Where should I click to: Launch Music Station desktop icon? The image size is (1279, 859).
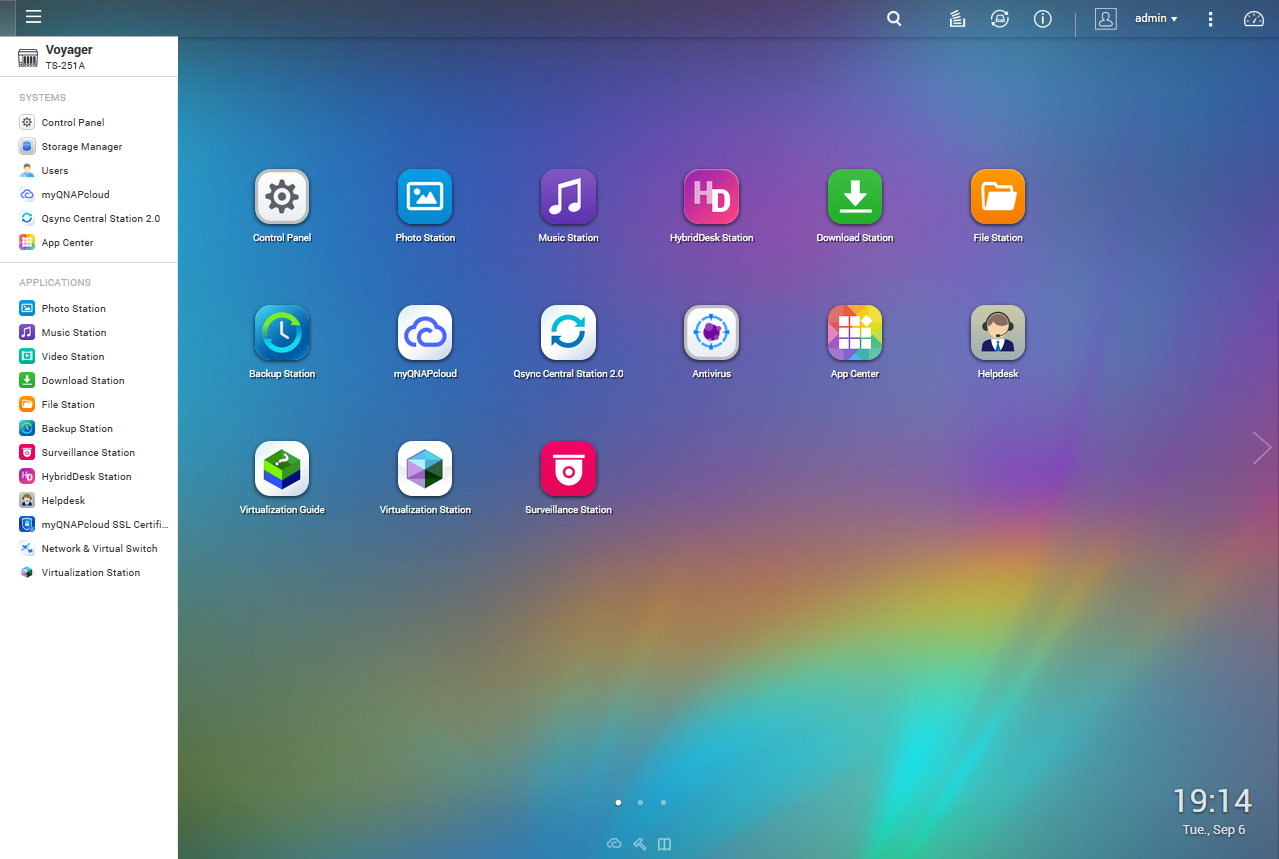point(568,196)
